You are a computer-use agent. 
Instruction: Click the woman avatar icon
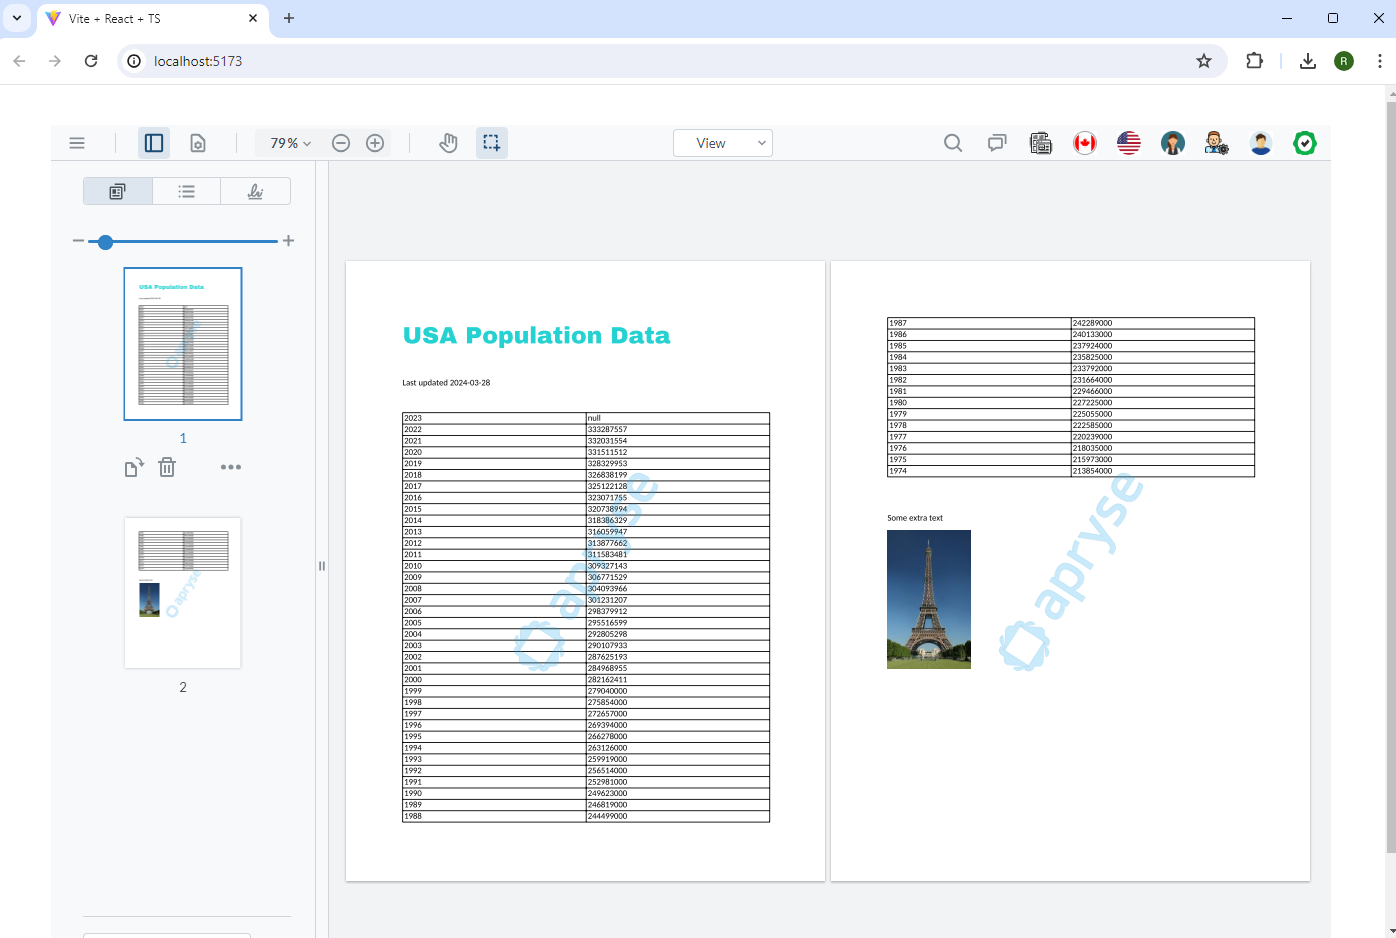coord(1173,143)
